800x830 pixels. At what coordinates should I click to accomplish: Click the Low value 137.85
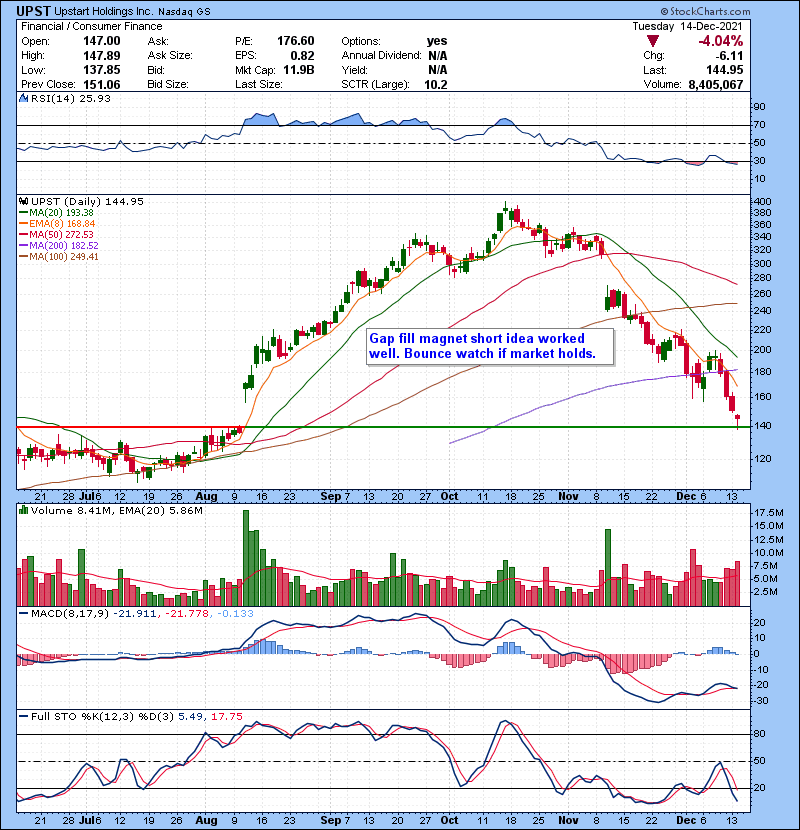pyautogui.click(x=102, y=70)
